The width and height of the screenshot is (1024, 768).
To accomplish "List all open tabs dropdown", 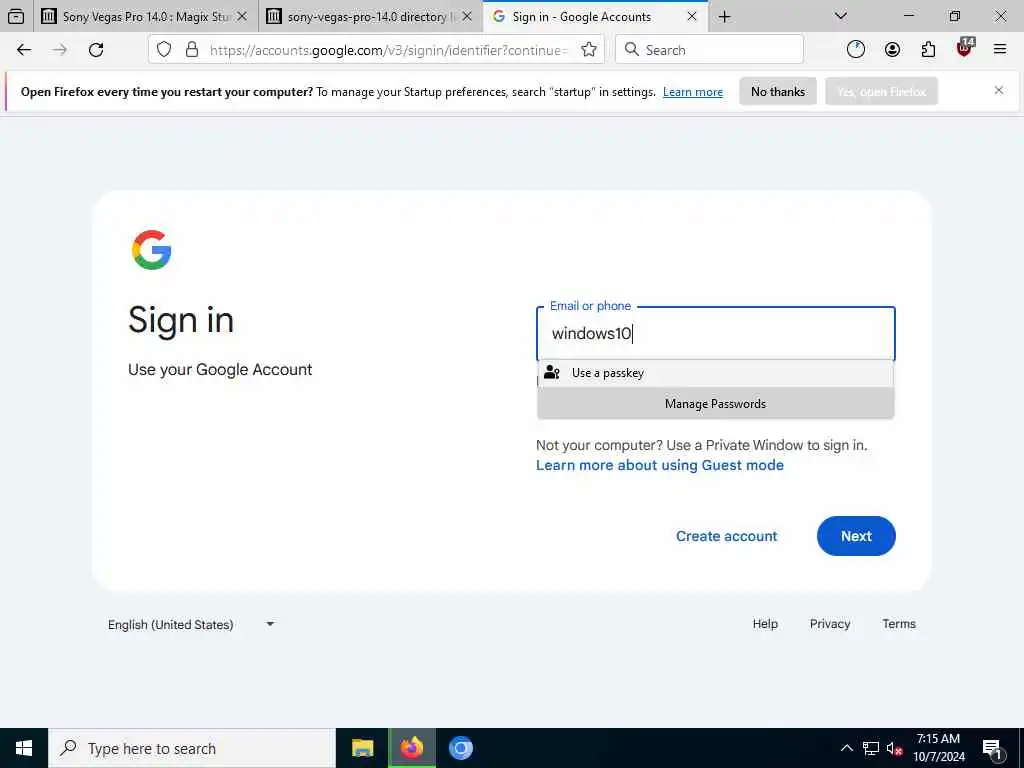I will (841, 16).
